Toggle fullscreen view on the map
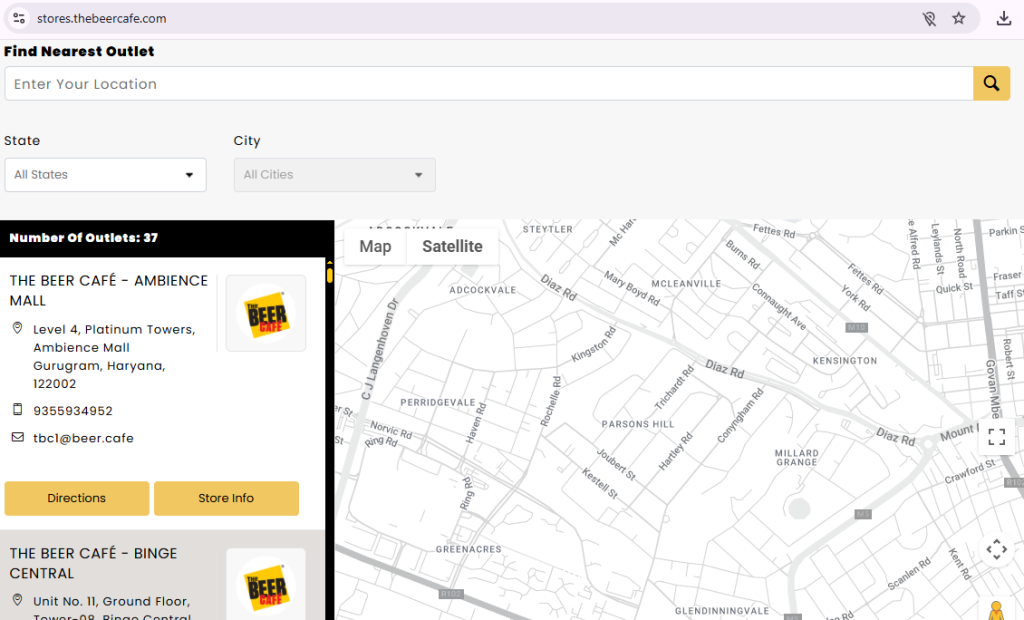This screenshot has width=1024, height=620. (997, 436)
